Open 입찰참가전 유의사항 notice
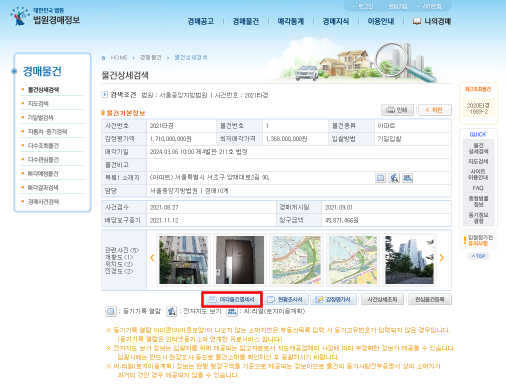This screenshot has width=506, height=386. point(478,240)
